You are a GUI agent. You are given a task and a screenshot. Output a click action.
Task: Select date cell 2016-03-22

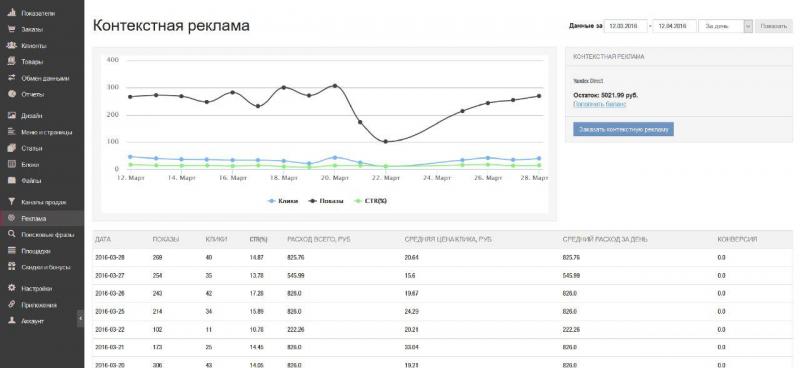(x=110, y=329)
